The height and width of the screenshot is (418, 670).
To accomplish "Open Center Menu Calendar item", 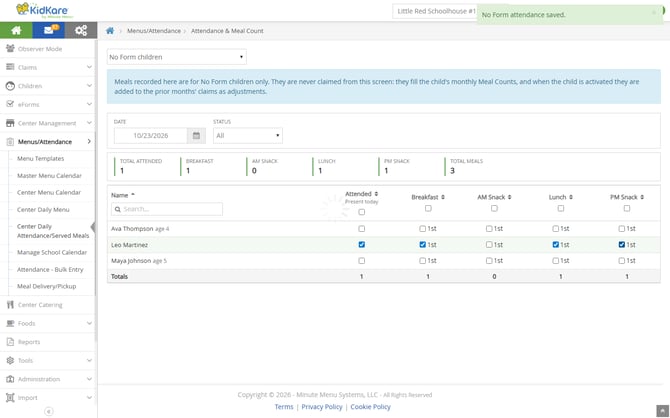I will click(x=49, y=193).
